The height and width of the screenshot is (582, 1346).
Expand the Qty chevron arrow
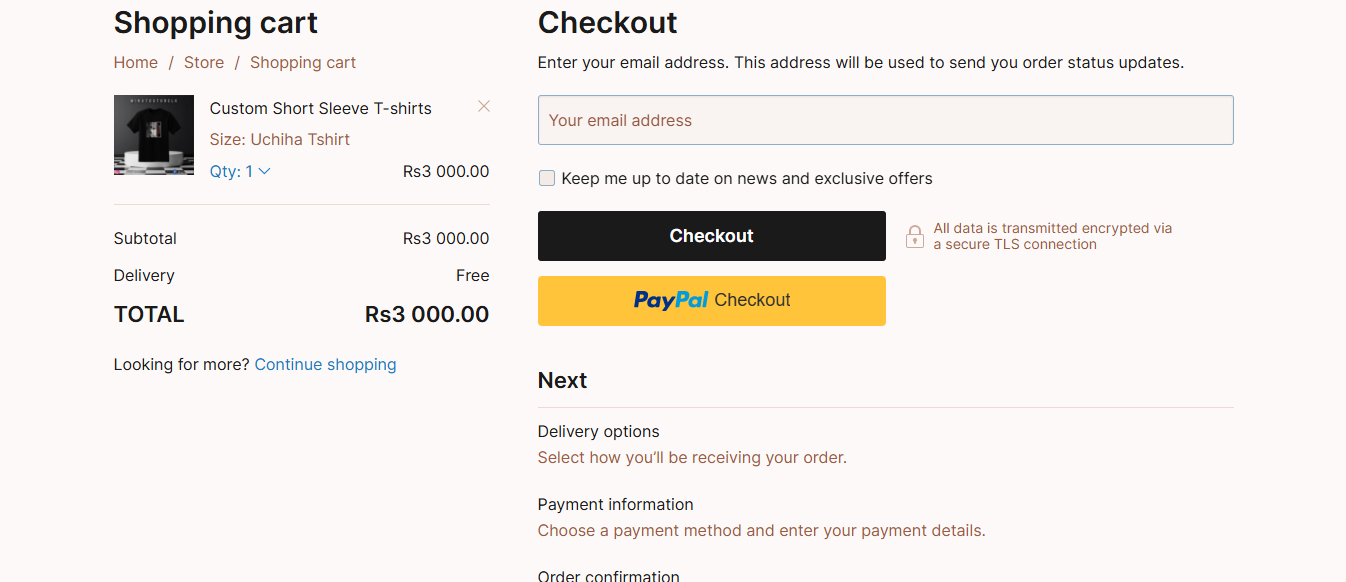[x=264, y=171]
